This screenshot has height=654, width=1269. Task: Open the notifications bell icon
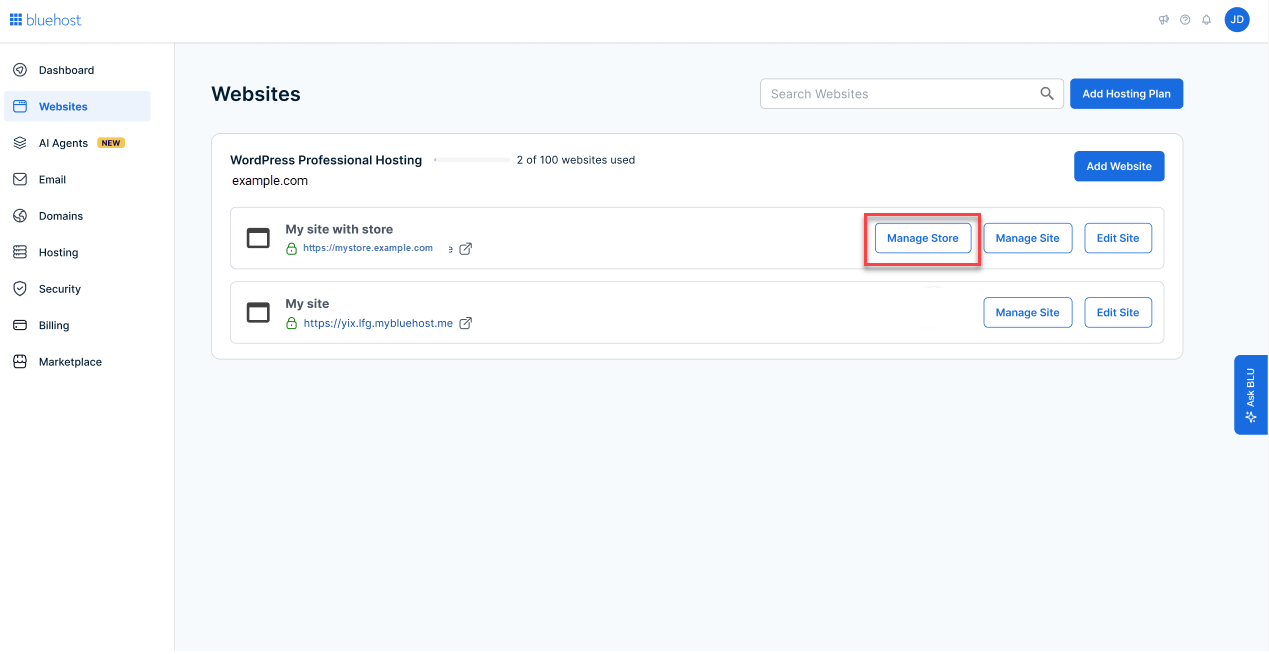(1207, 19)
